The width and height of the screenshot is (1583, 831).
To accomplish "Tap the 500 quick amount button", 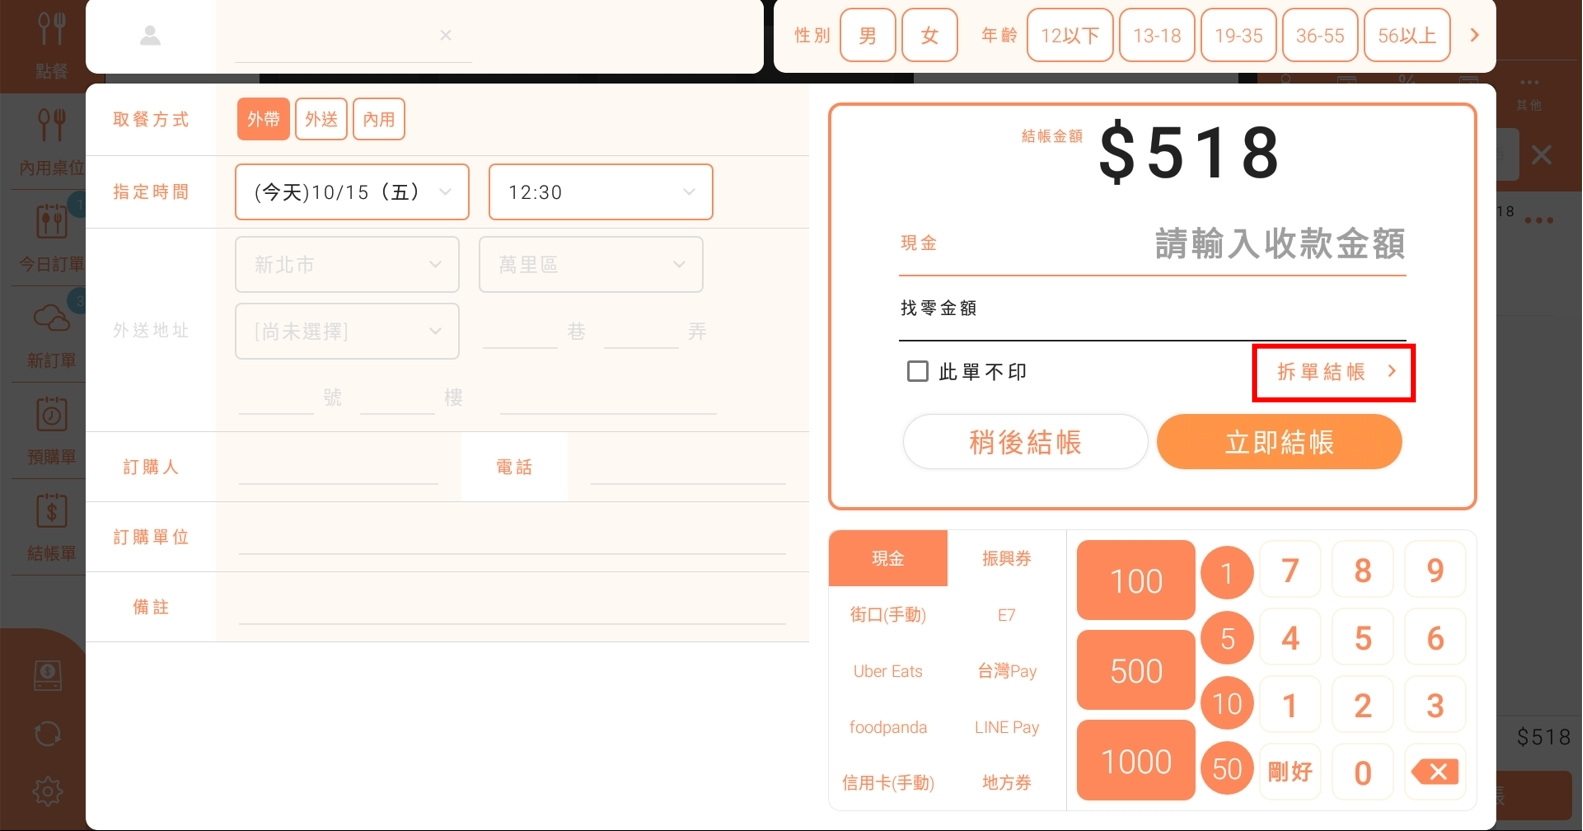I will coord(1135,670).
